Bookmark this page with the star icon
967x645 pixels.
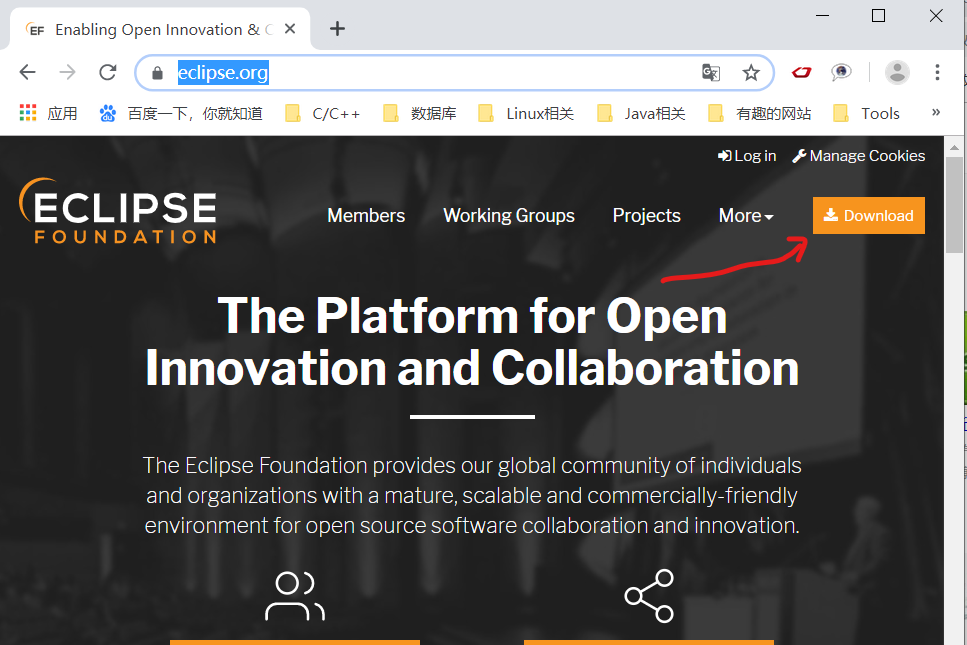[x=751, y=73]
